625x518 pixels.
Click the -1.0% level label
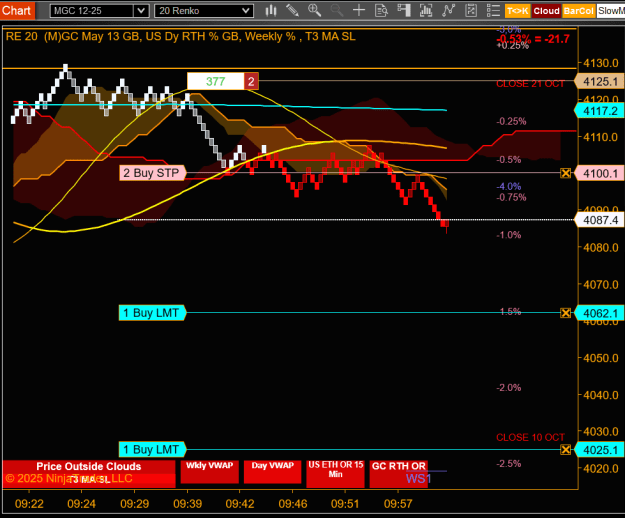click(x=509, y=235)
